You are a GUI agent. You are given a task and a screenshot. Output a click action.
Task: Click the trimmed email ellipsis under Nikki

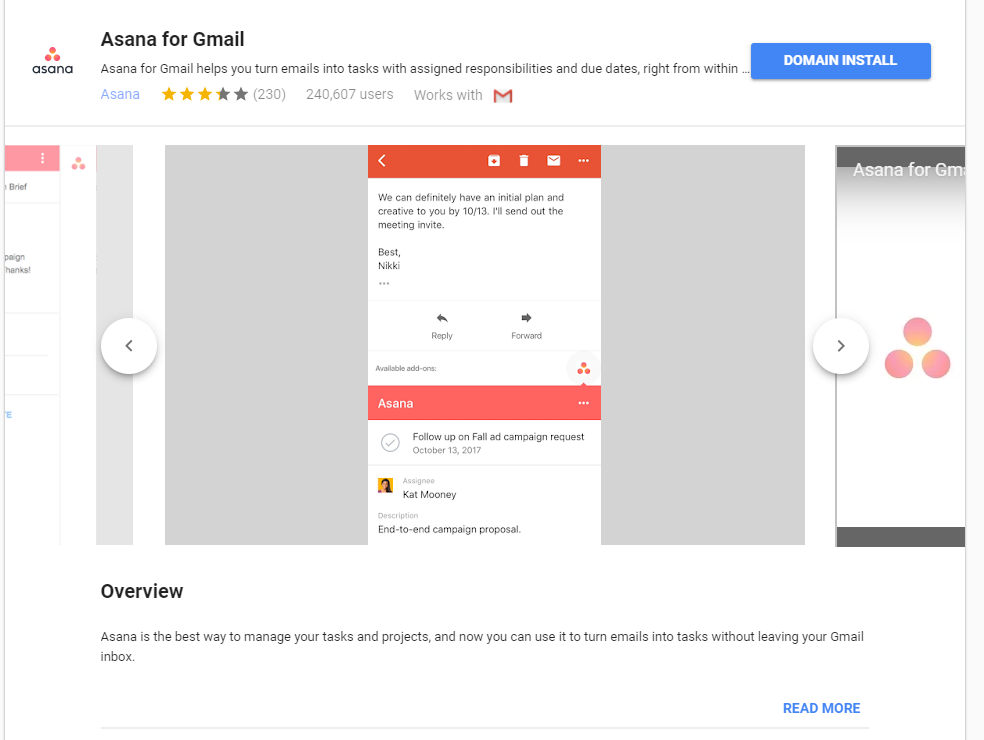tap(384, 283)
